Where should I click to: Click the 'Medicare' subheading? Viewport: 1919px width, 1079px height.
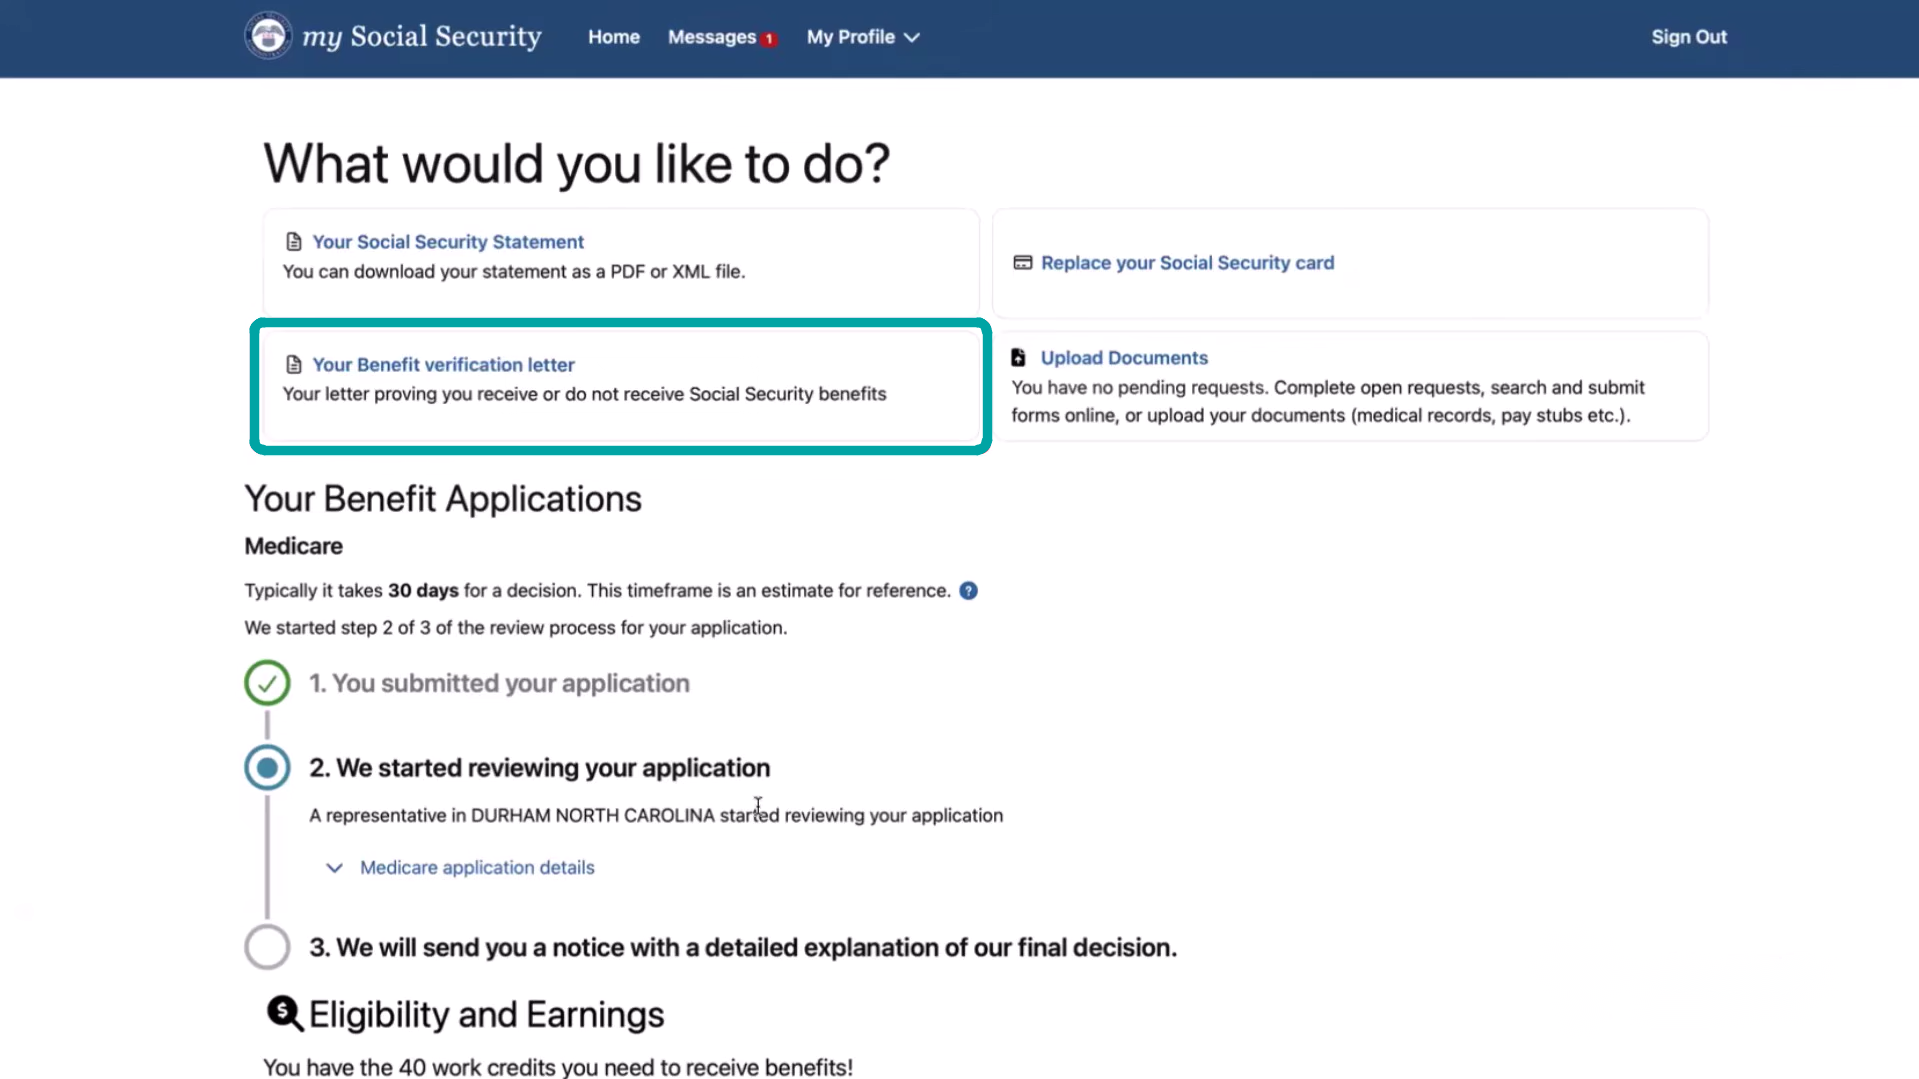[293, 546]
